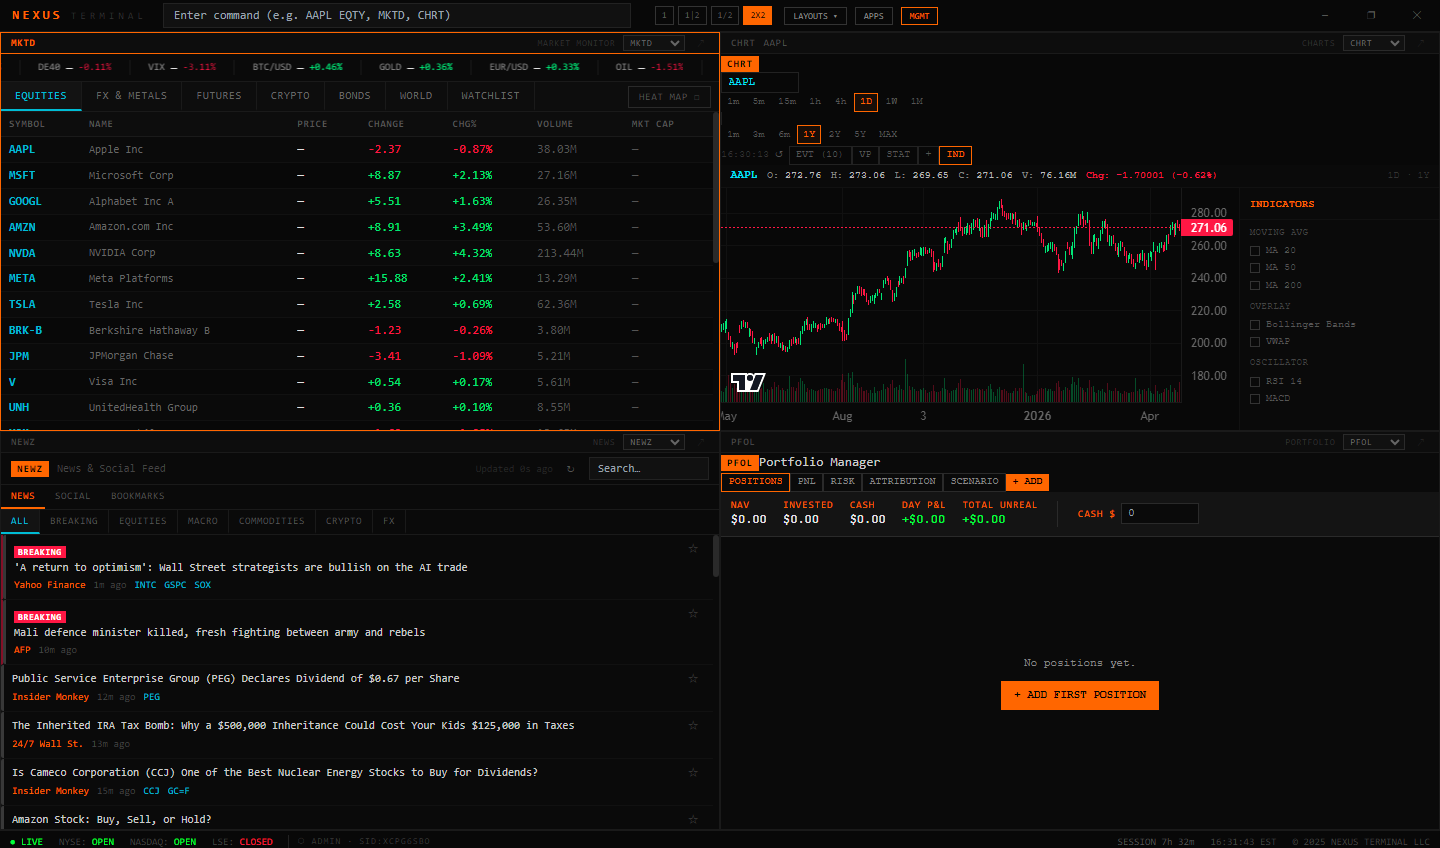Switch to the 1/2 stacked layout
1440x848 pixels.
click(725, 16)
